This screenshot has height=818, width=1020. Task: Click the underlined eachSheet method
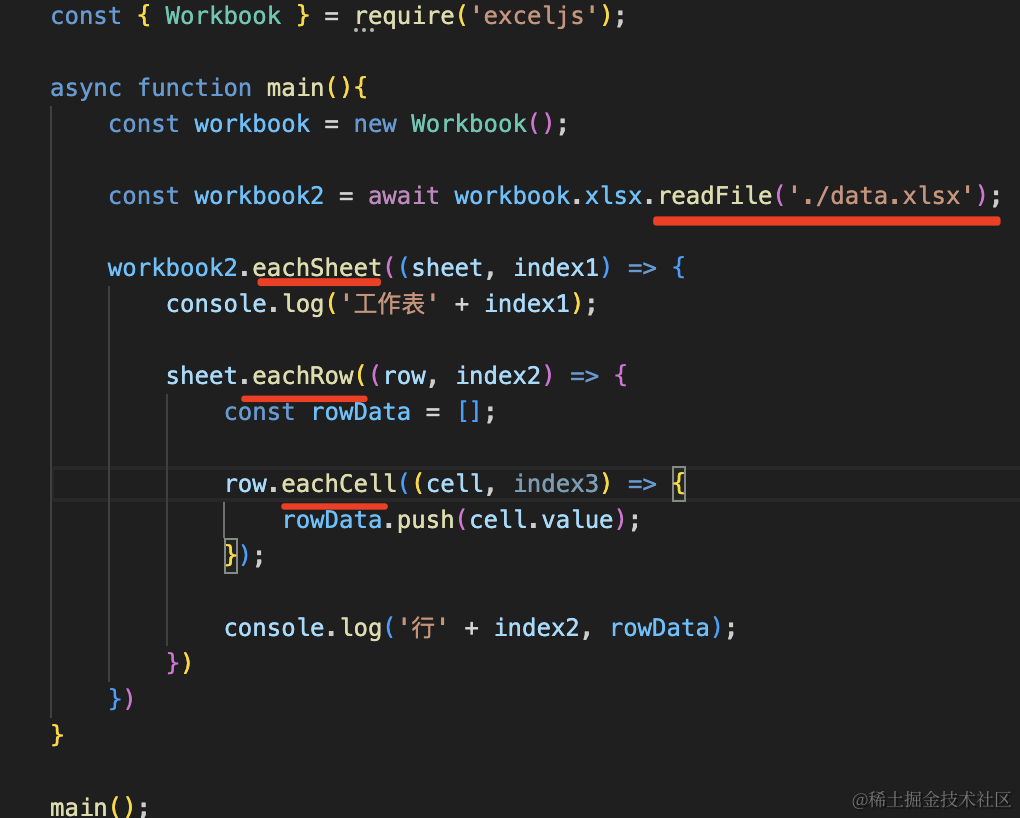point(317,268)
